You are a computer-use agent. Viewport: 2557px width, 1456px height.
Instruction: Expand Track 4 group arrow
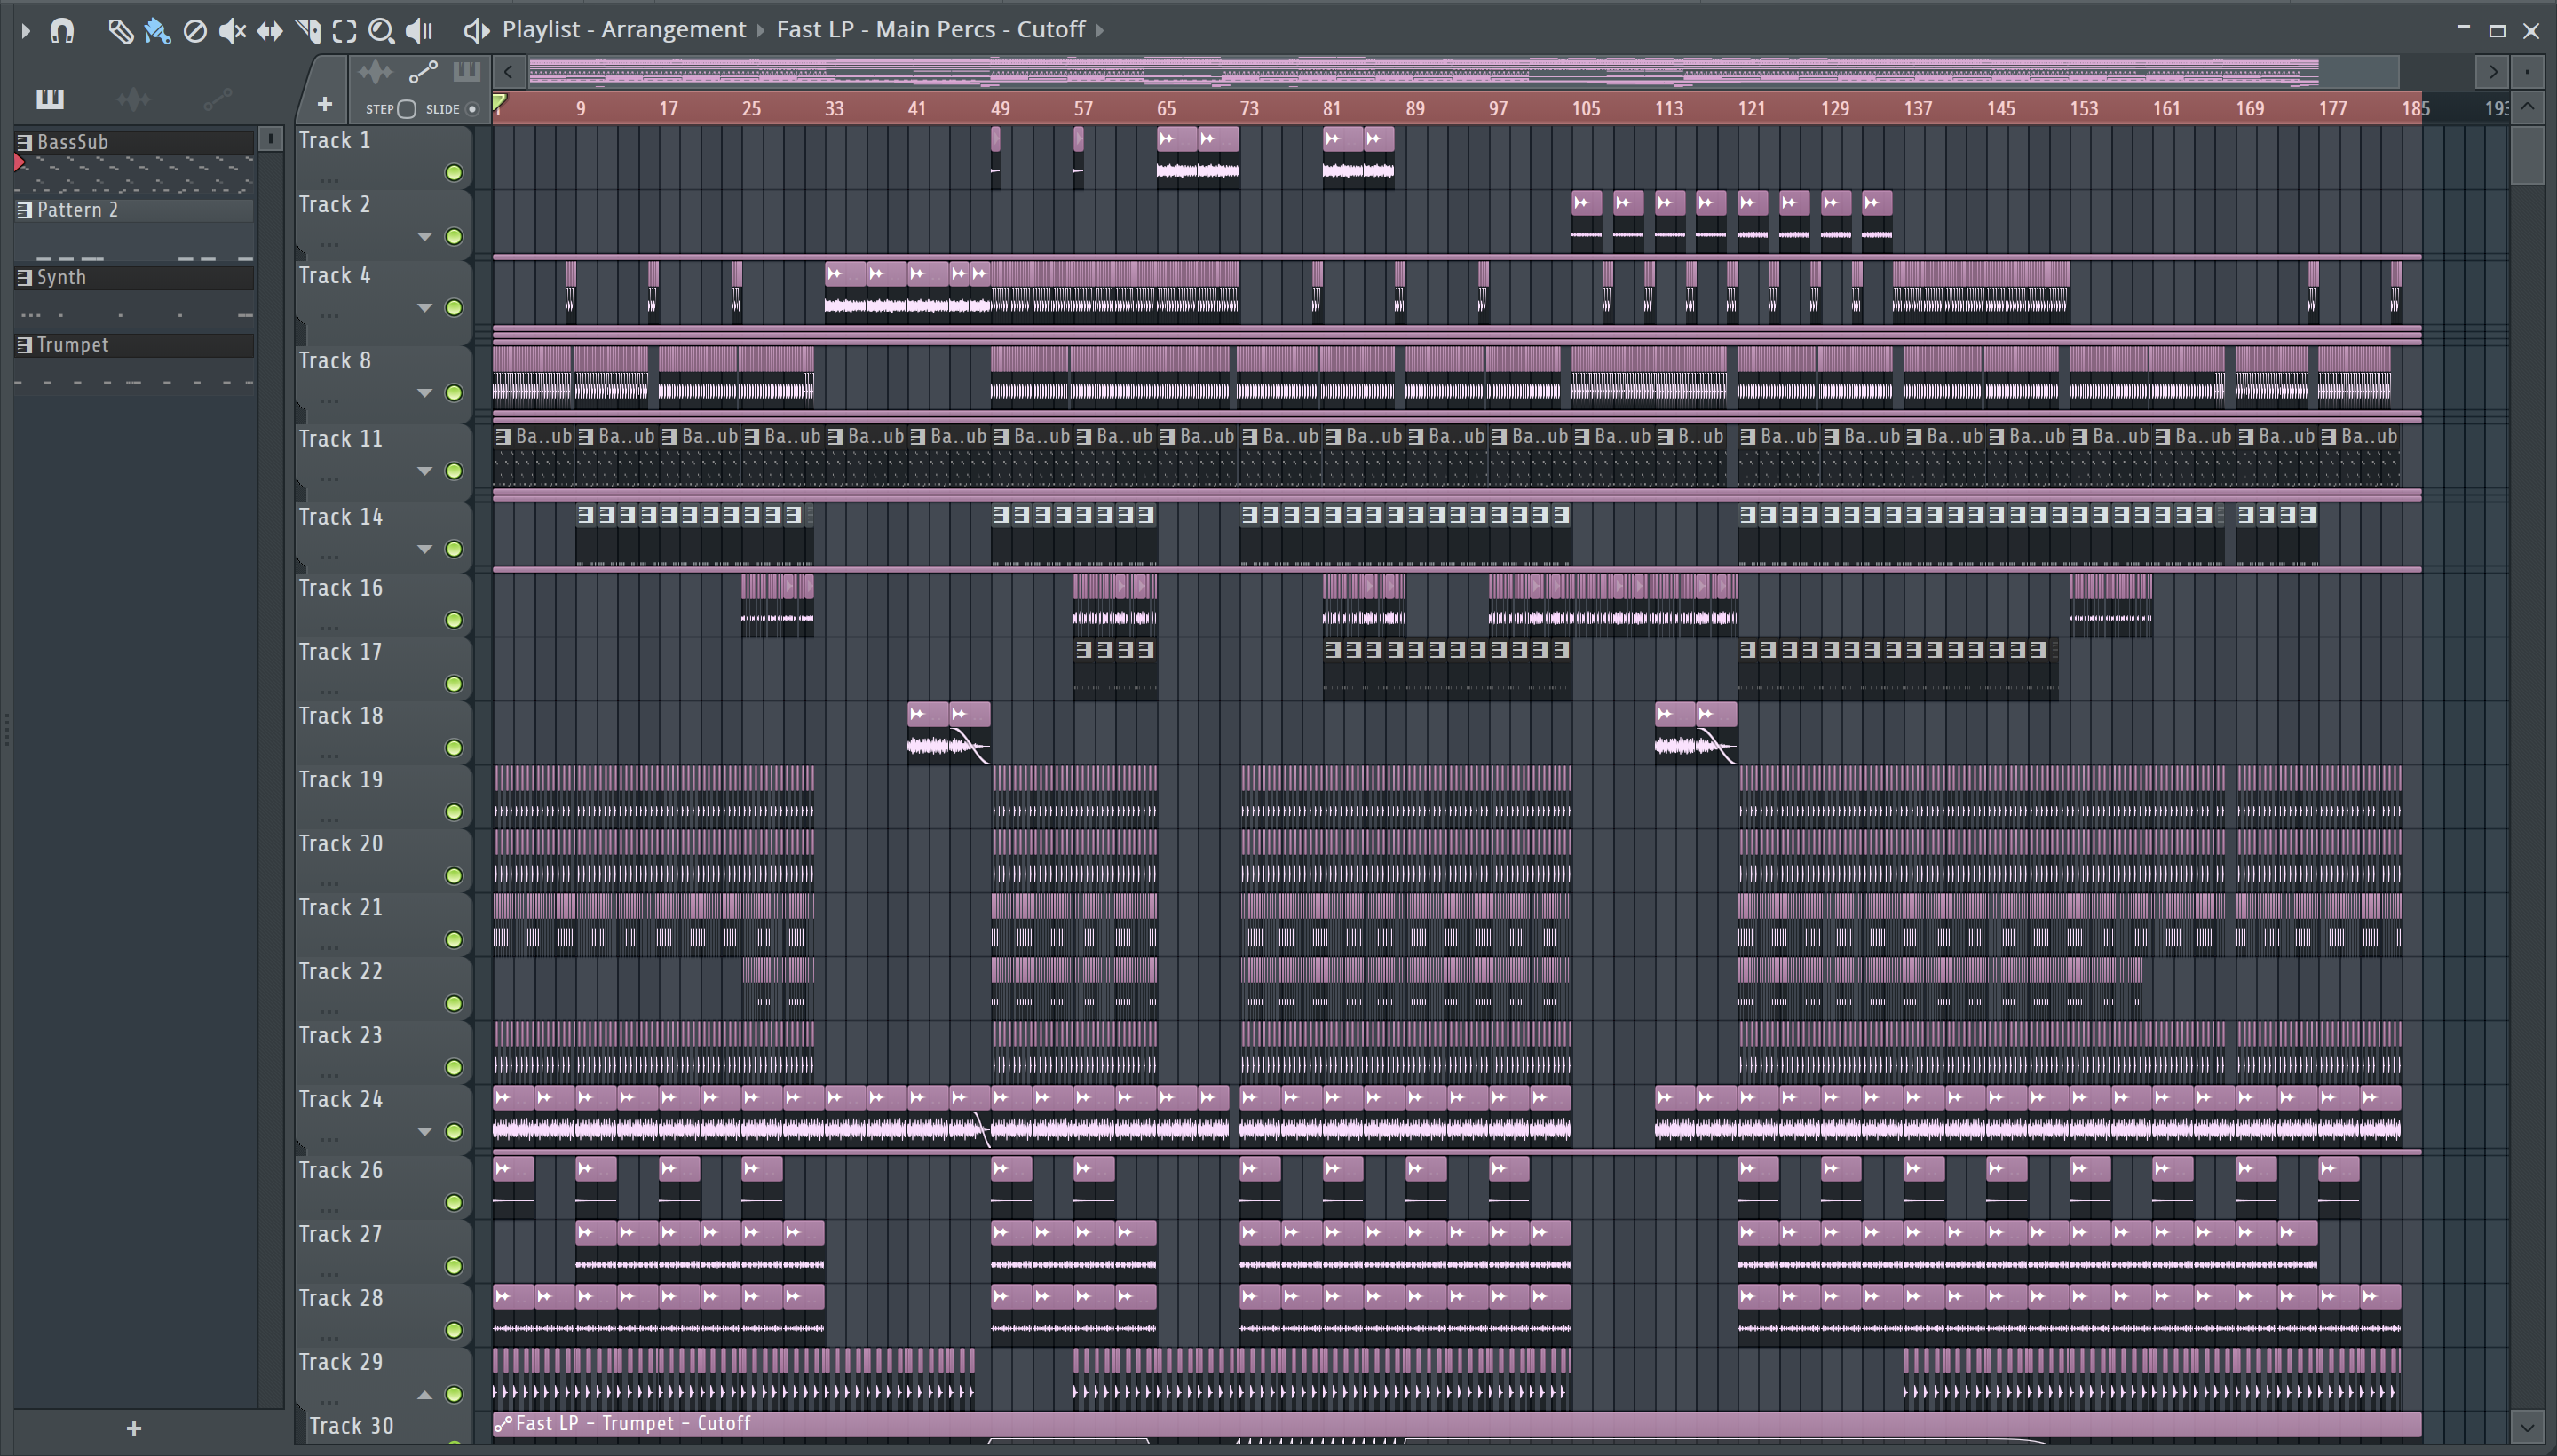[425, 308]
